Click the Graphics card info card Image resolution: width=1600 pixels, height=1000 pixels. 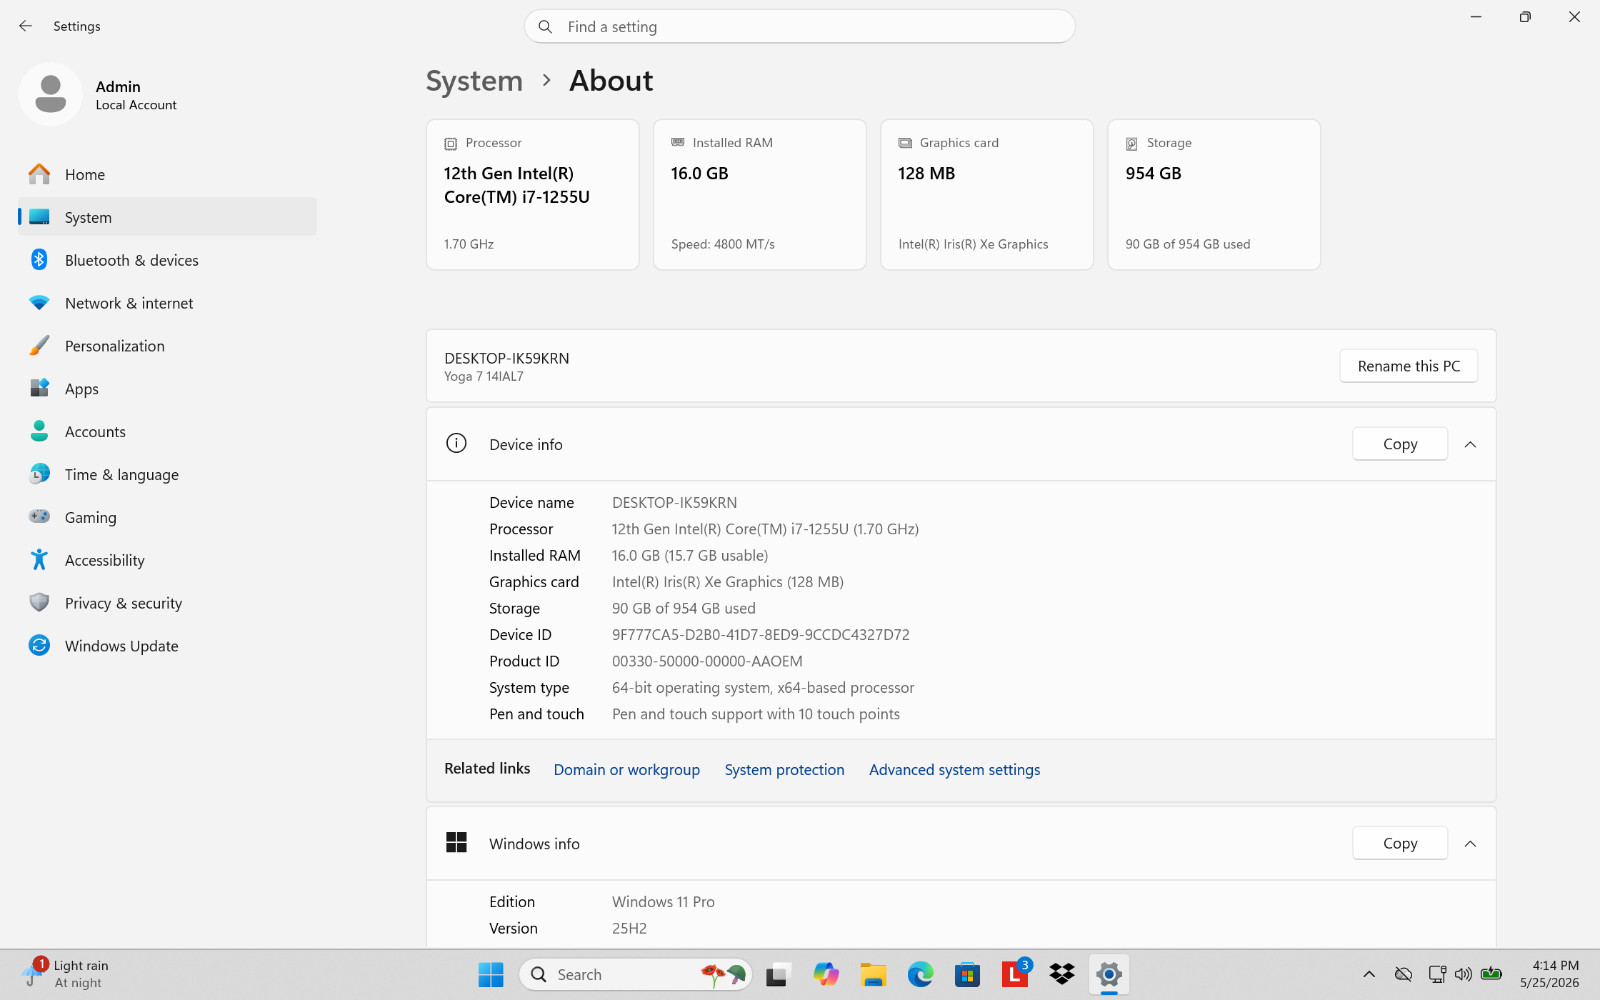pyautogui.click(x=987, y=195)
